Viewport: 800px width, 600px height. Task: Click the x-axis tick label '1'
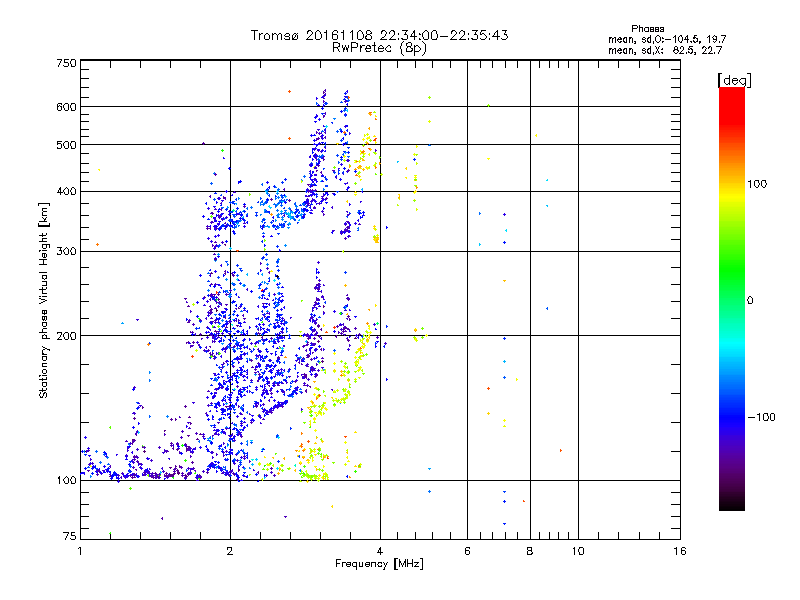pos(80,551)
